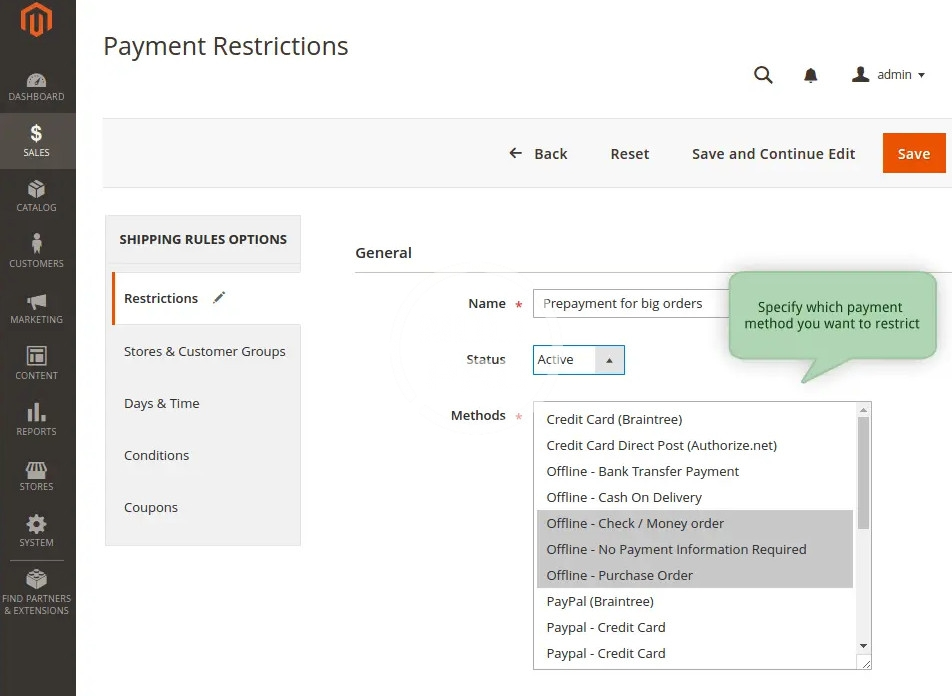Open the notifications bell icon
The height and width of the screenshot is (696, 952).
pos(811,75)
